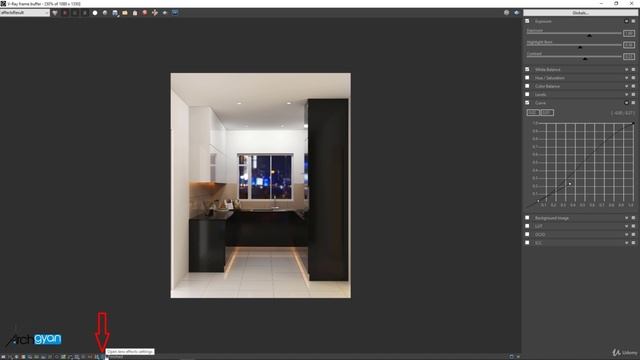Viewport: 640px width, 360px height.
Task: Click the red duplicate frame buffer icon
Action: click(x=145, y=13)
